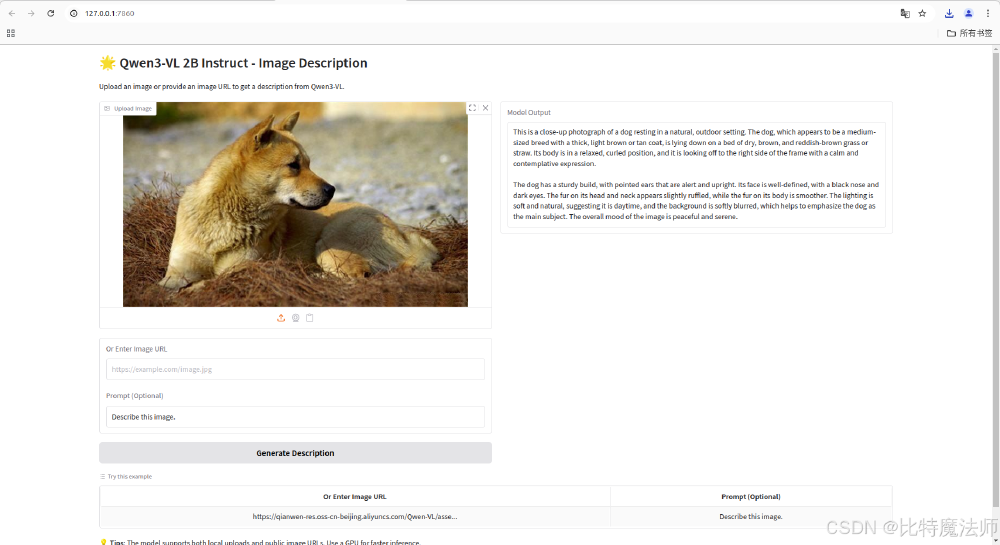The width and height of the screenshot is (1000, 545).
Task: Bookmark this page with the star icon
Action: point(922,13)
